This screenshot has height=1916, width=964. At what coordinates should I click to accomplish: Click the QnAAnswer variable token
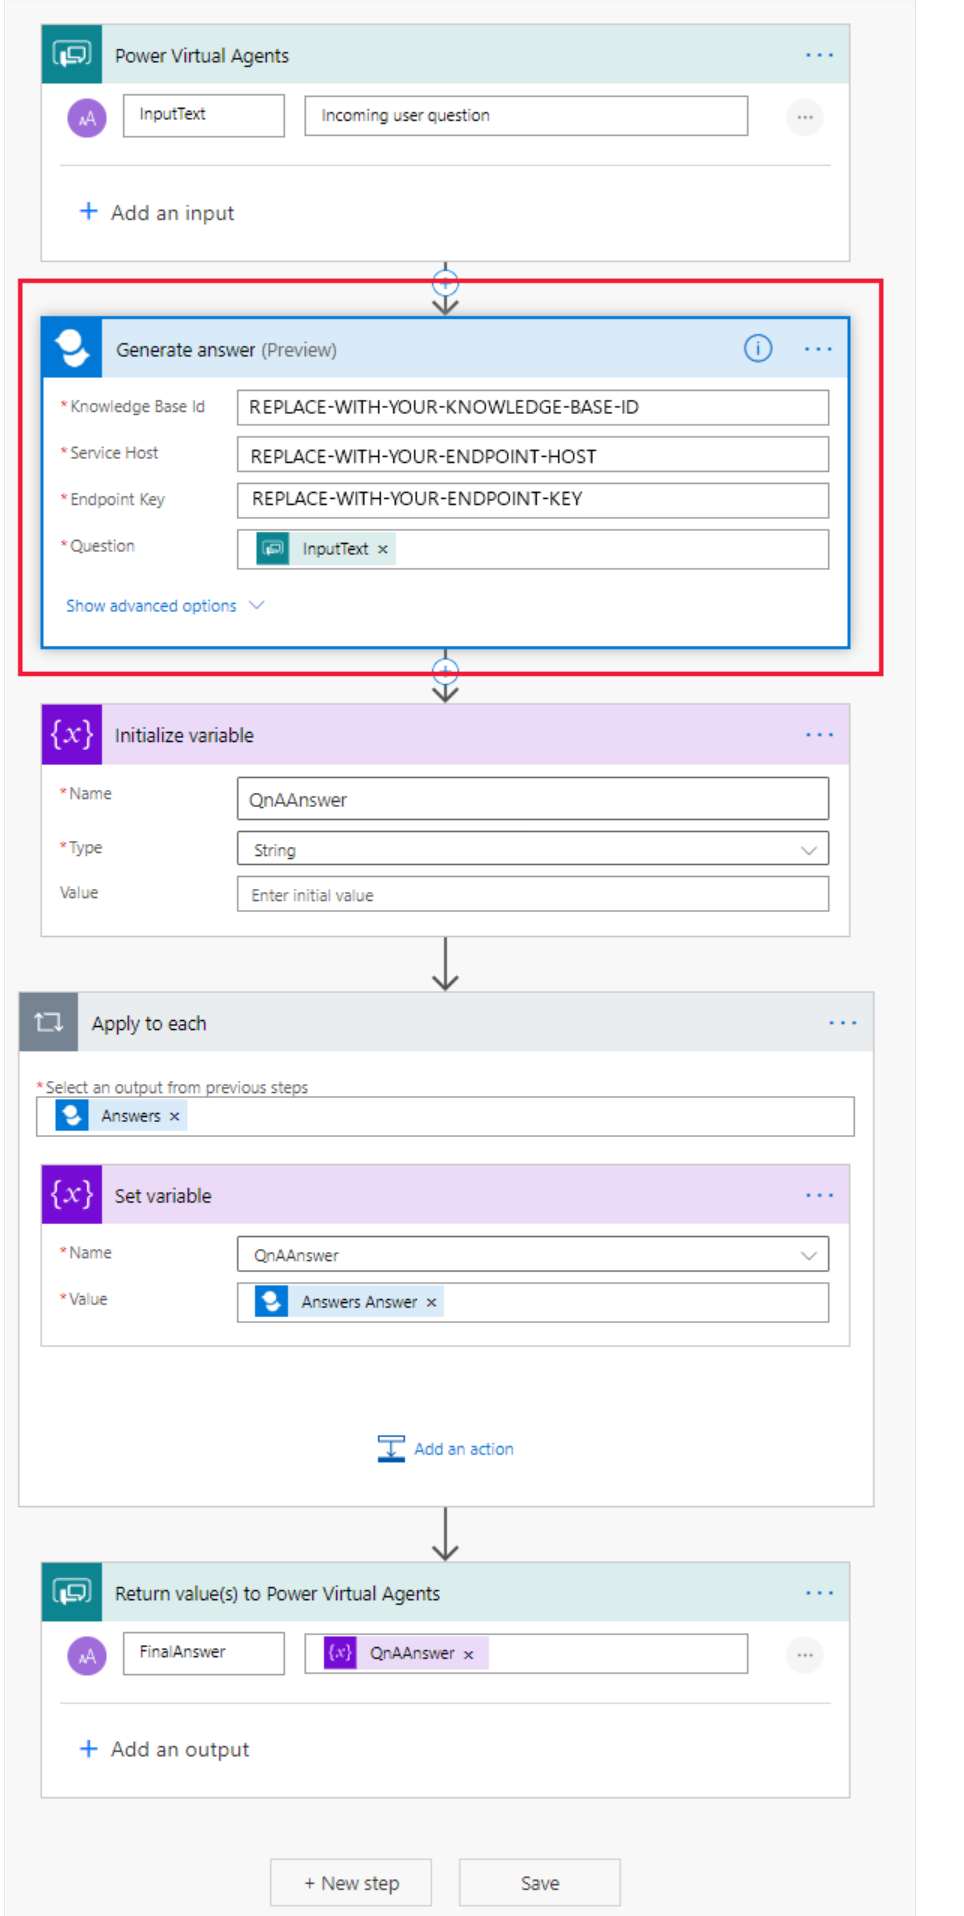pos(405,1654)
